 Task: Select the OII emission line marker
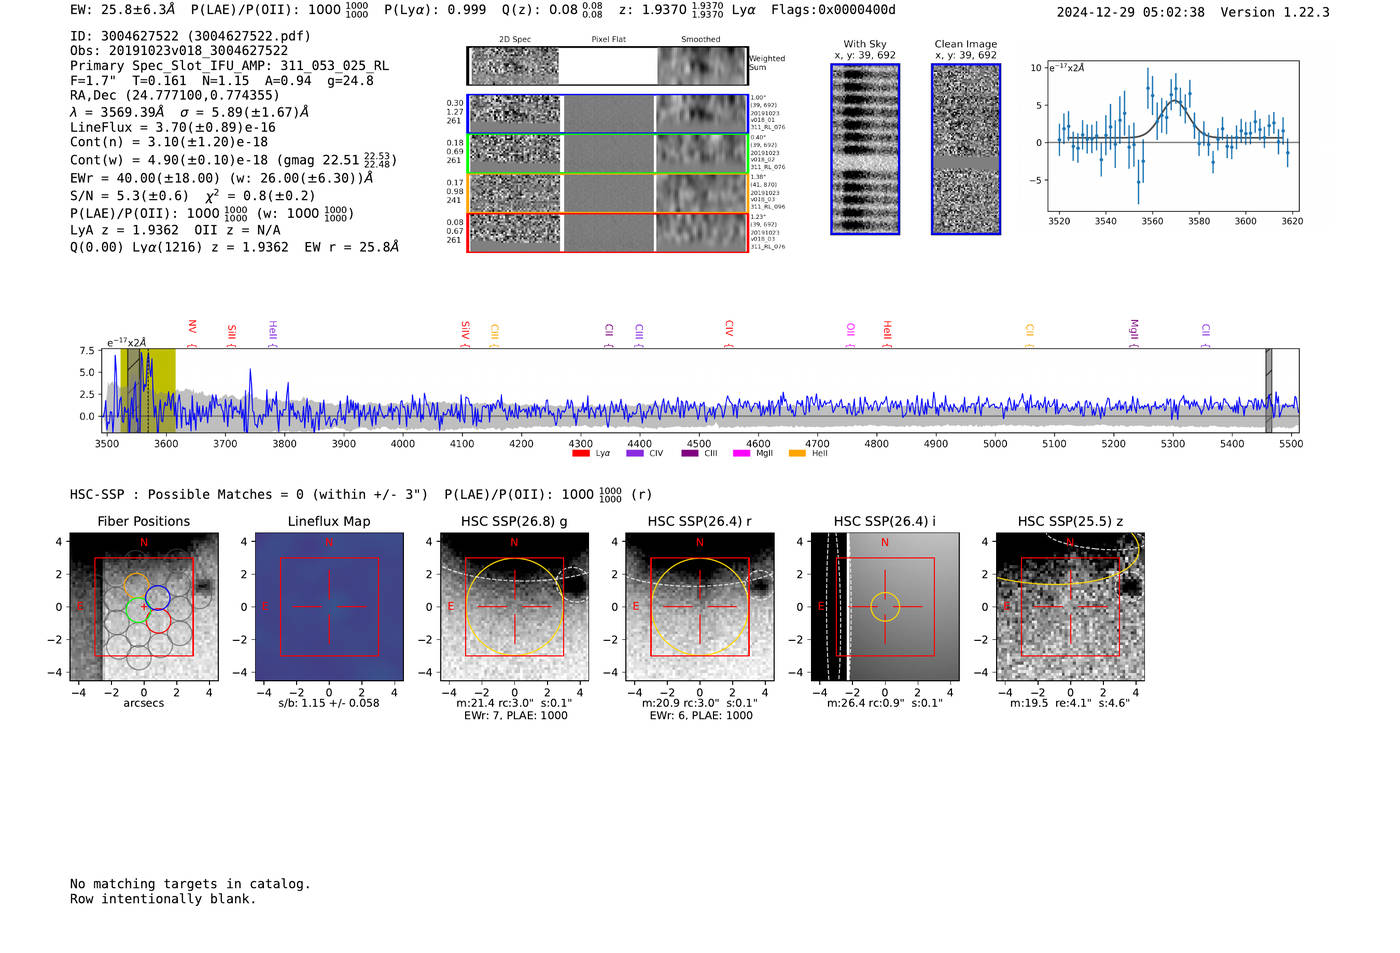[851, 335]
